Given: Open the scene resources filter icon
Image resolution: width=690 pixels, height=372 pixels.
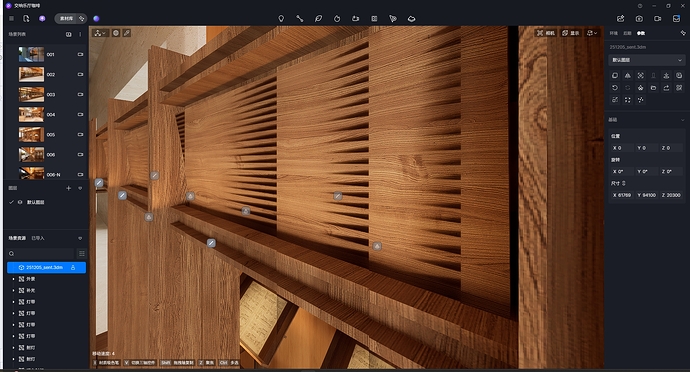Looking at the screenshot, I should coord(80,238).
